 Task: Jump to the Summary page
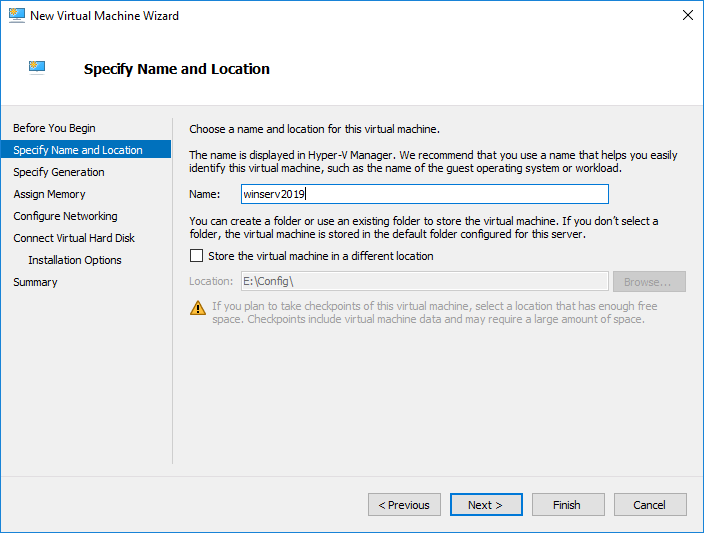(35, 282)
